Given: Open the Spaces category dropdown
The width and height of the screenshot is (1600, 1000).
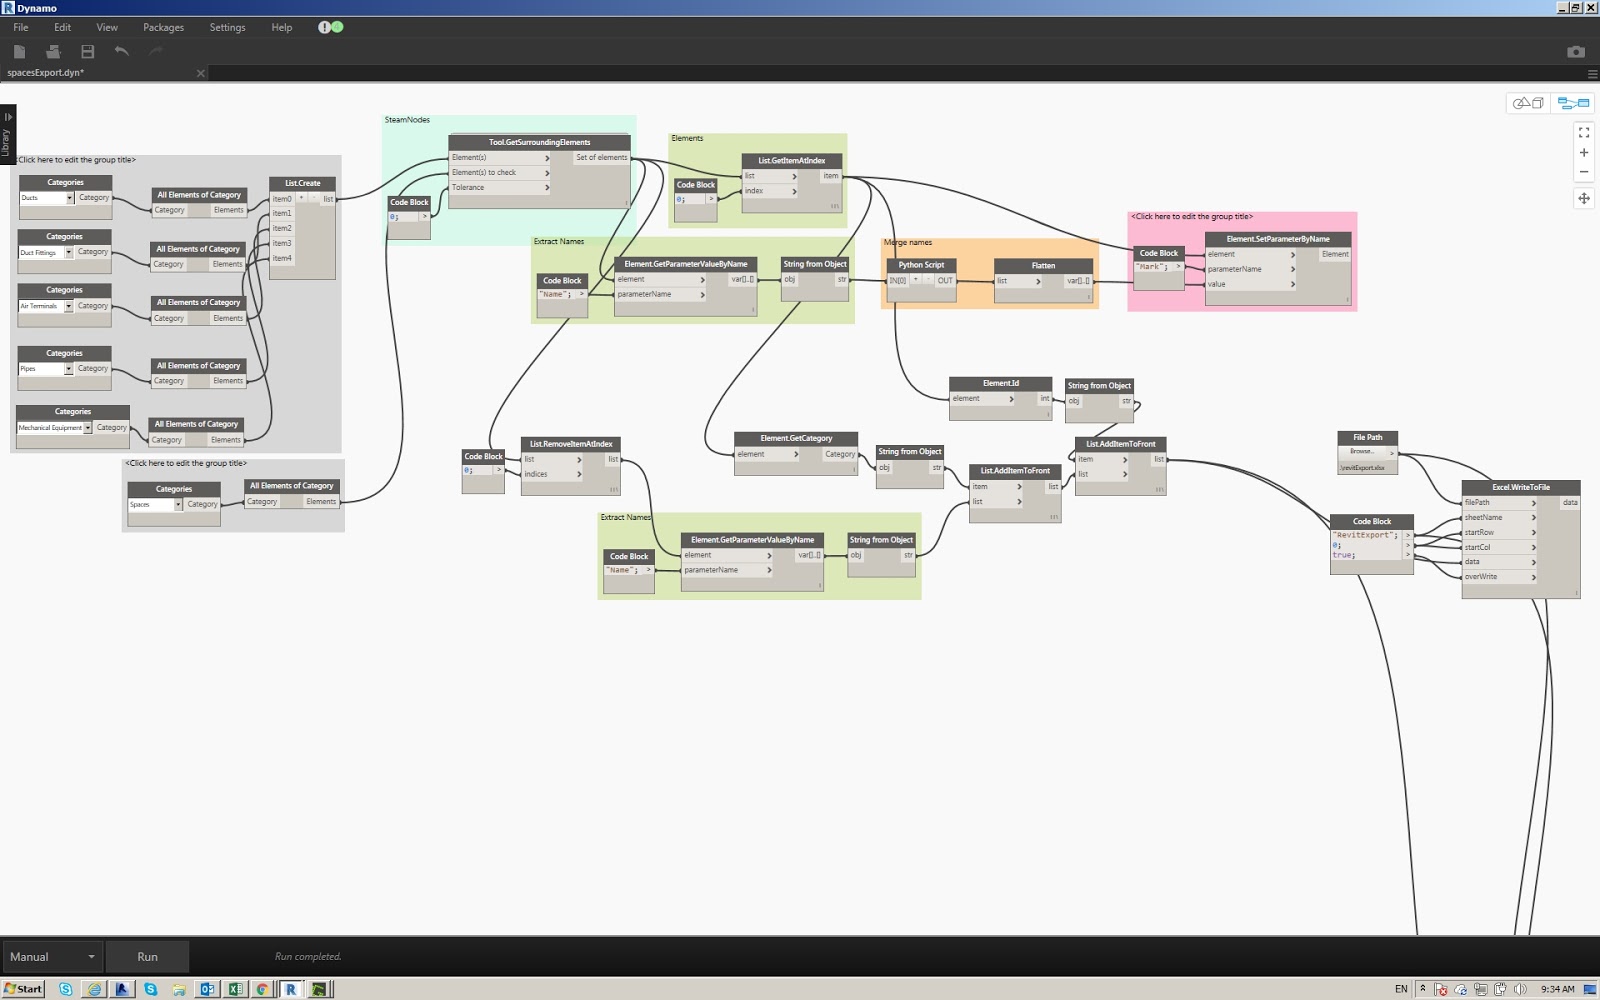Looking at the screenshot, I should point(178,505).
